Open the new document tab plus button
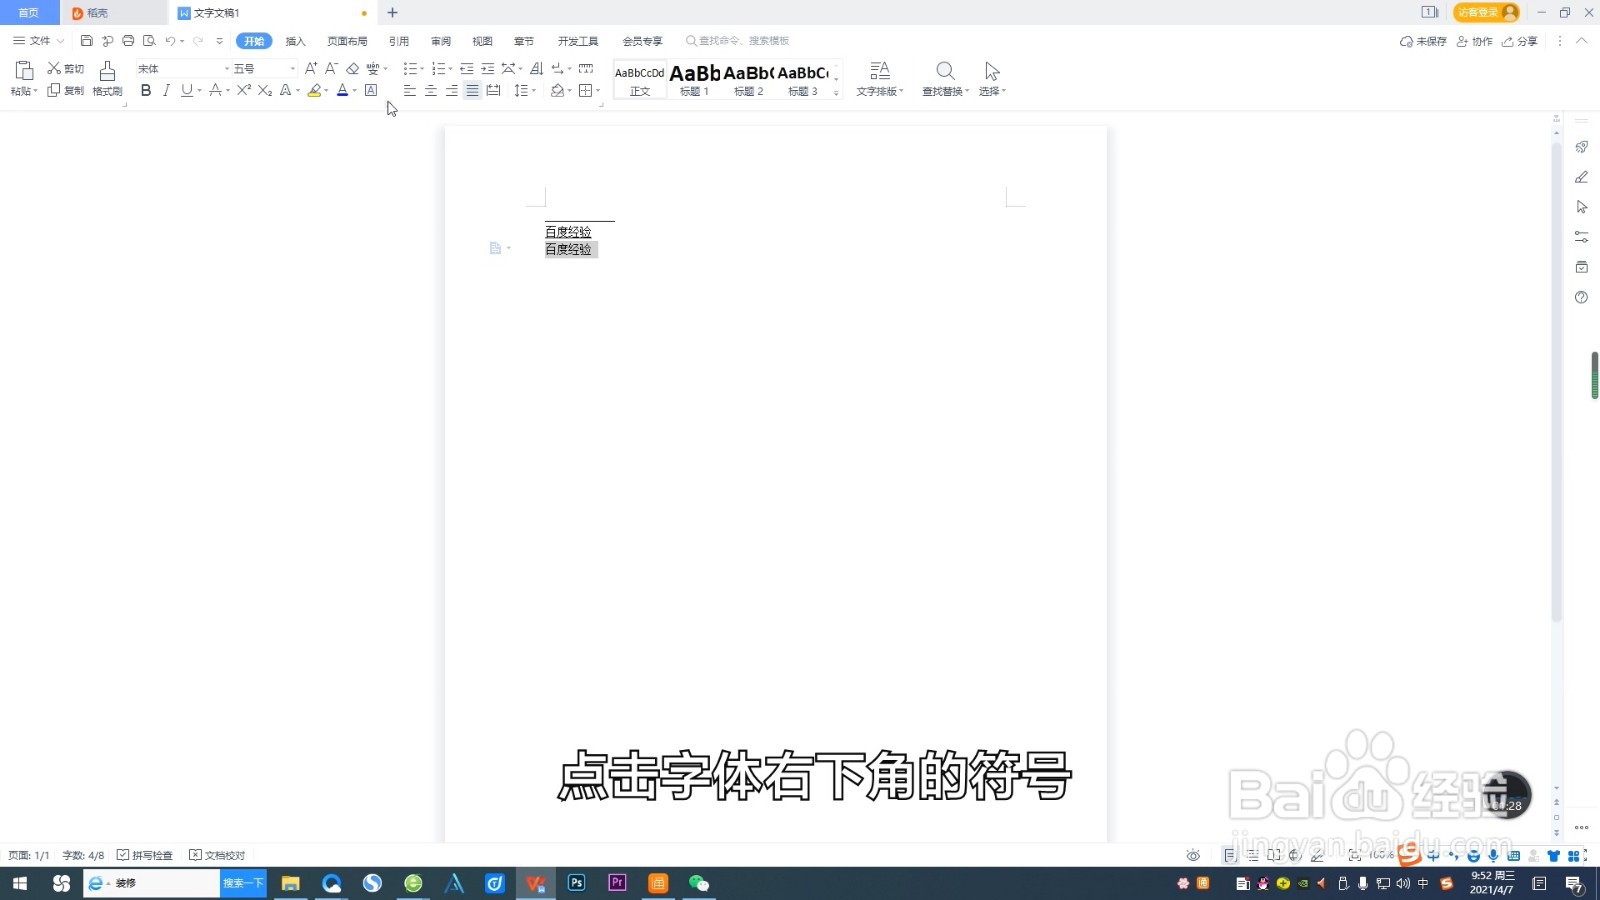Image resolution: width=1600 pixels, height=900 pixels. (x=392, y=13)
